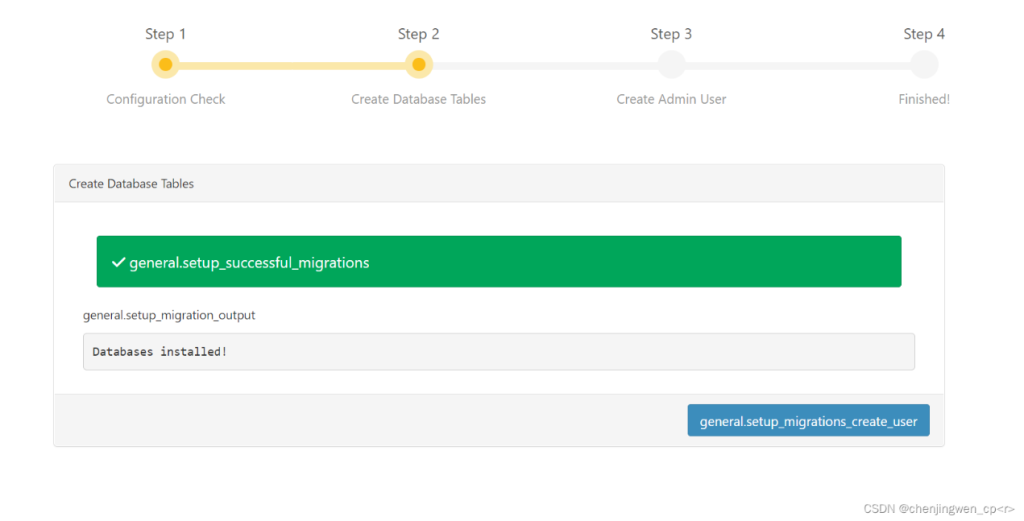The height and width of the screenshot is (521, 1024).
Task: Click the checkmark icon in green alert
Action: tap(118, 262)
